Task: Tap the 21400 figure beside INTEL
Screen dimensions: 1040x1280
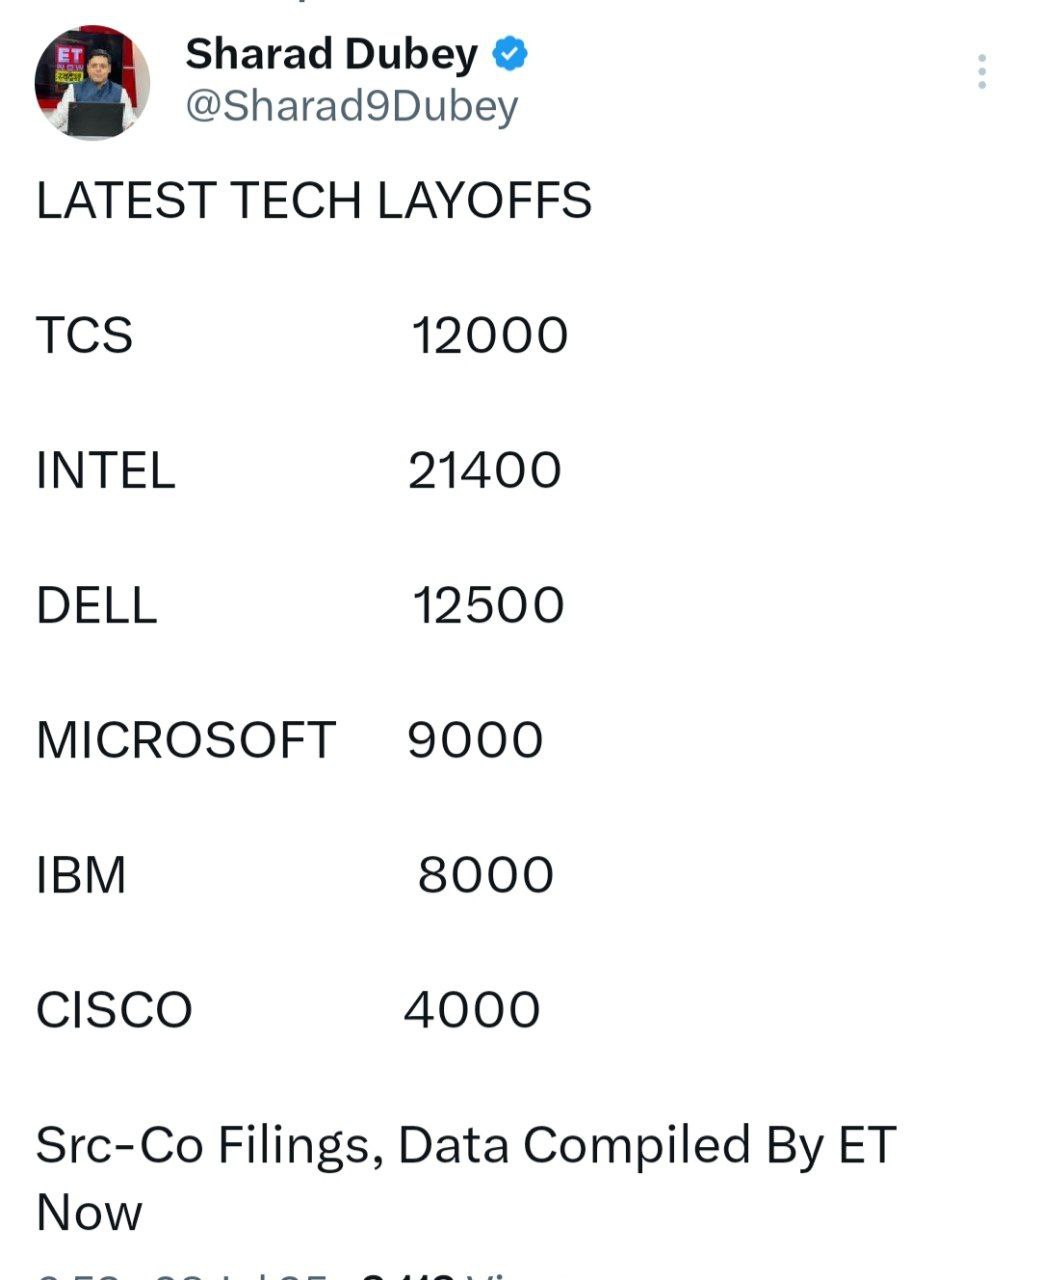Action: tap(485, 470)
